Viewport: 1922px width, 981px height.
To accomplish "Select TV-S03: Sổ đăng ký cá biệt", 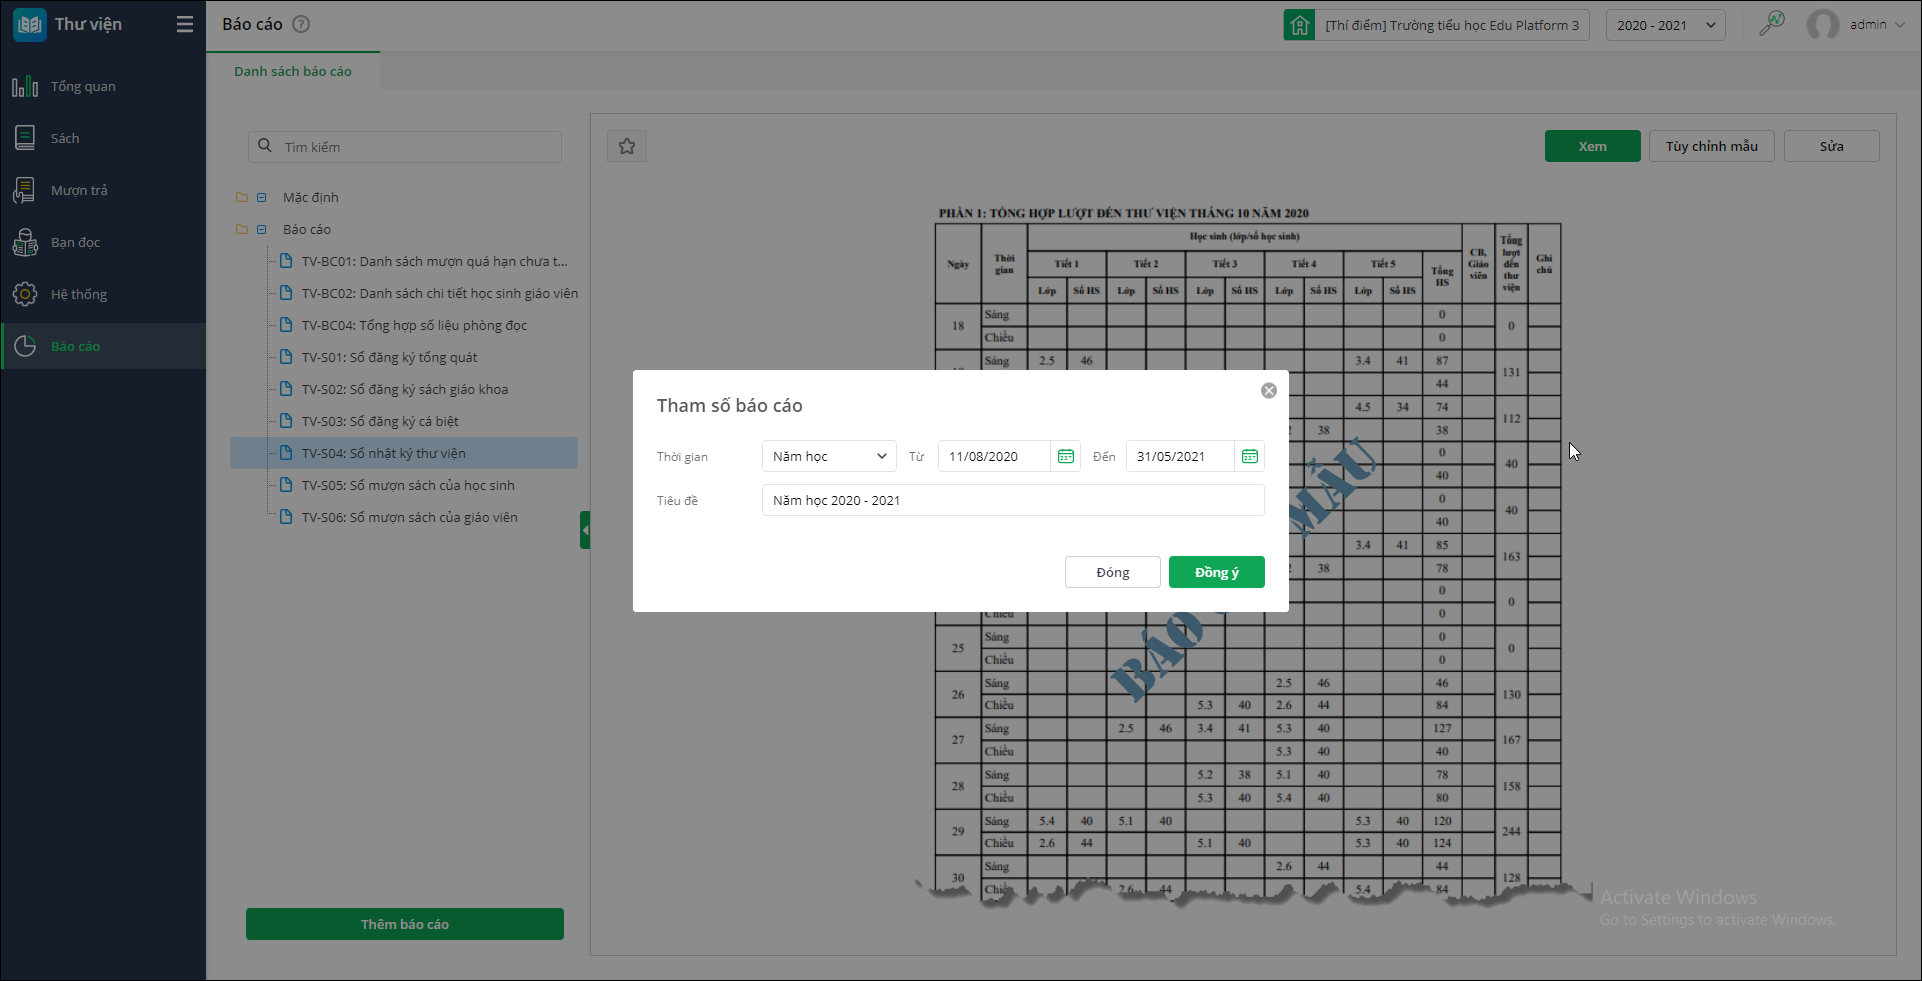I will [x=380, y=421].
